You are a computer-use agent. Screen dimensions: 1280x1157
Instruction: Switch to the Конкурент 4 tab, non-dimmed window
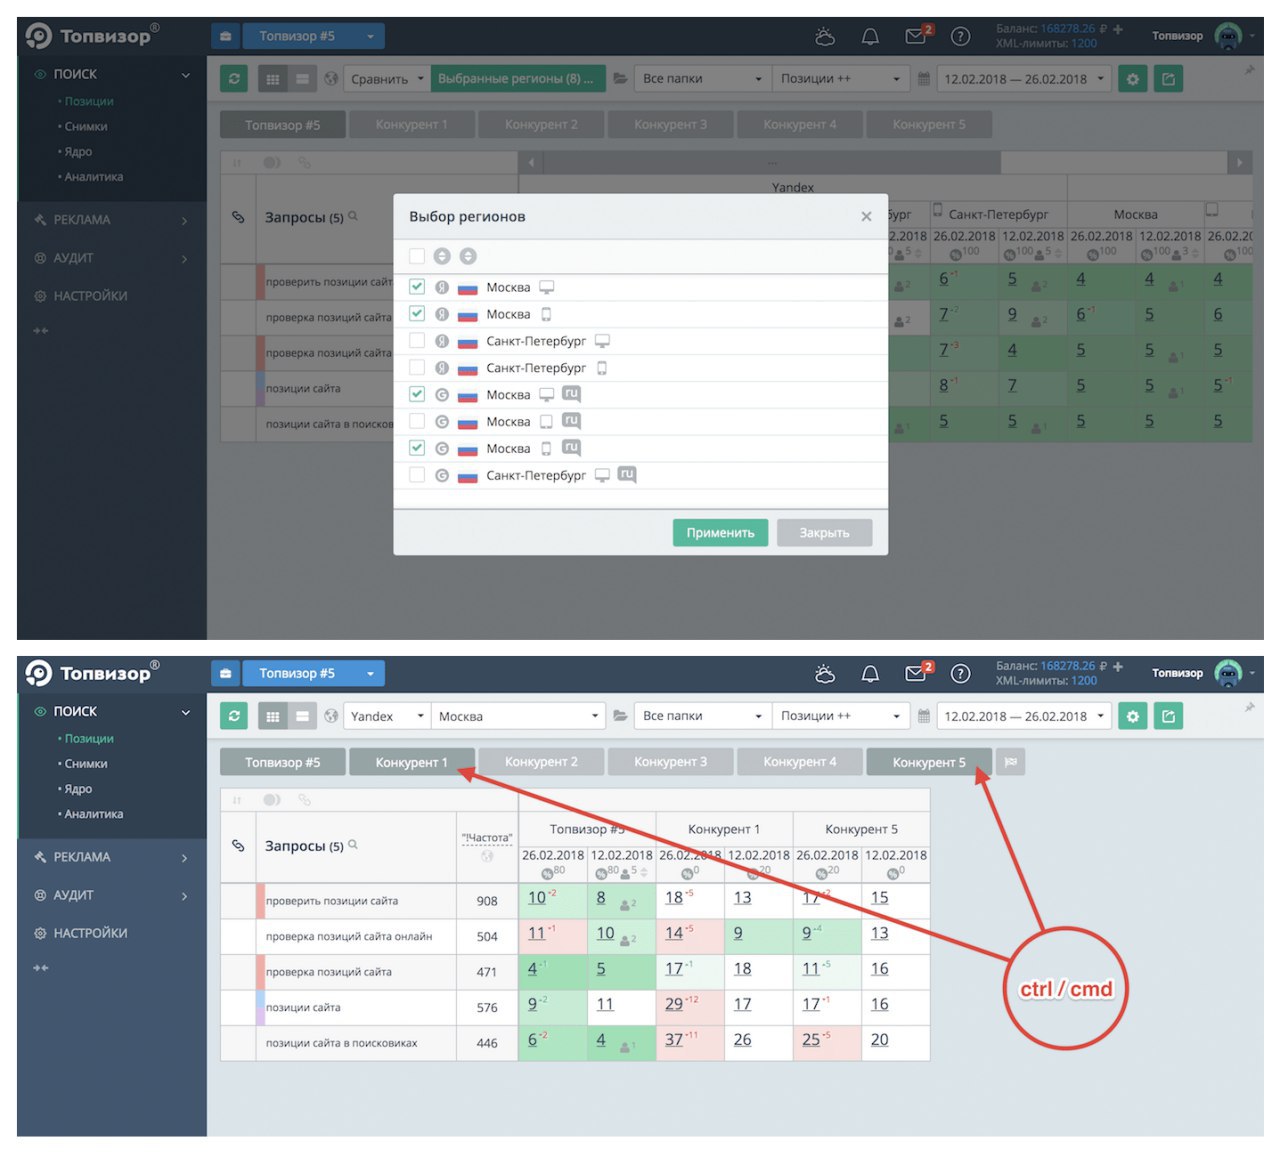(799, 762)
